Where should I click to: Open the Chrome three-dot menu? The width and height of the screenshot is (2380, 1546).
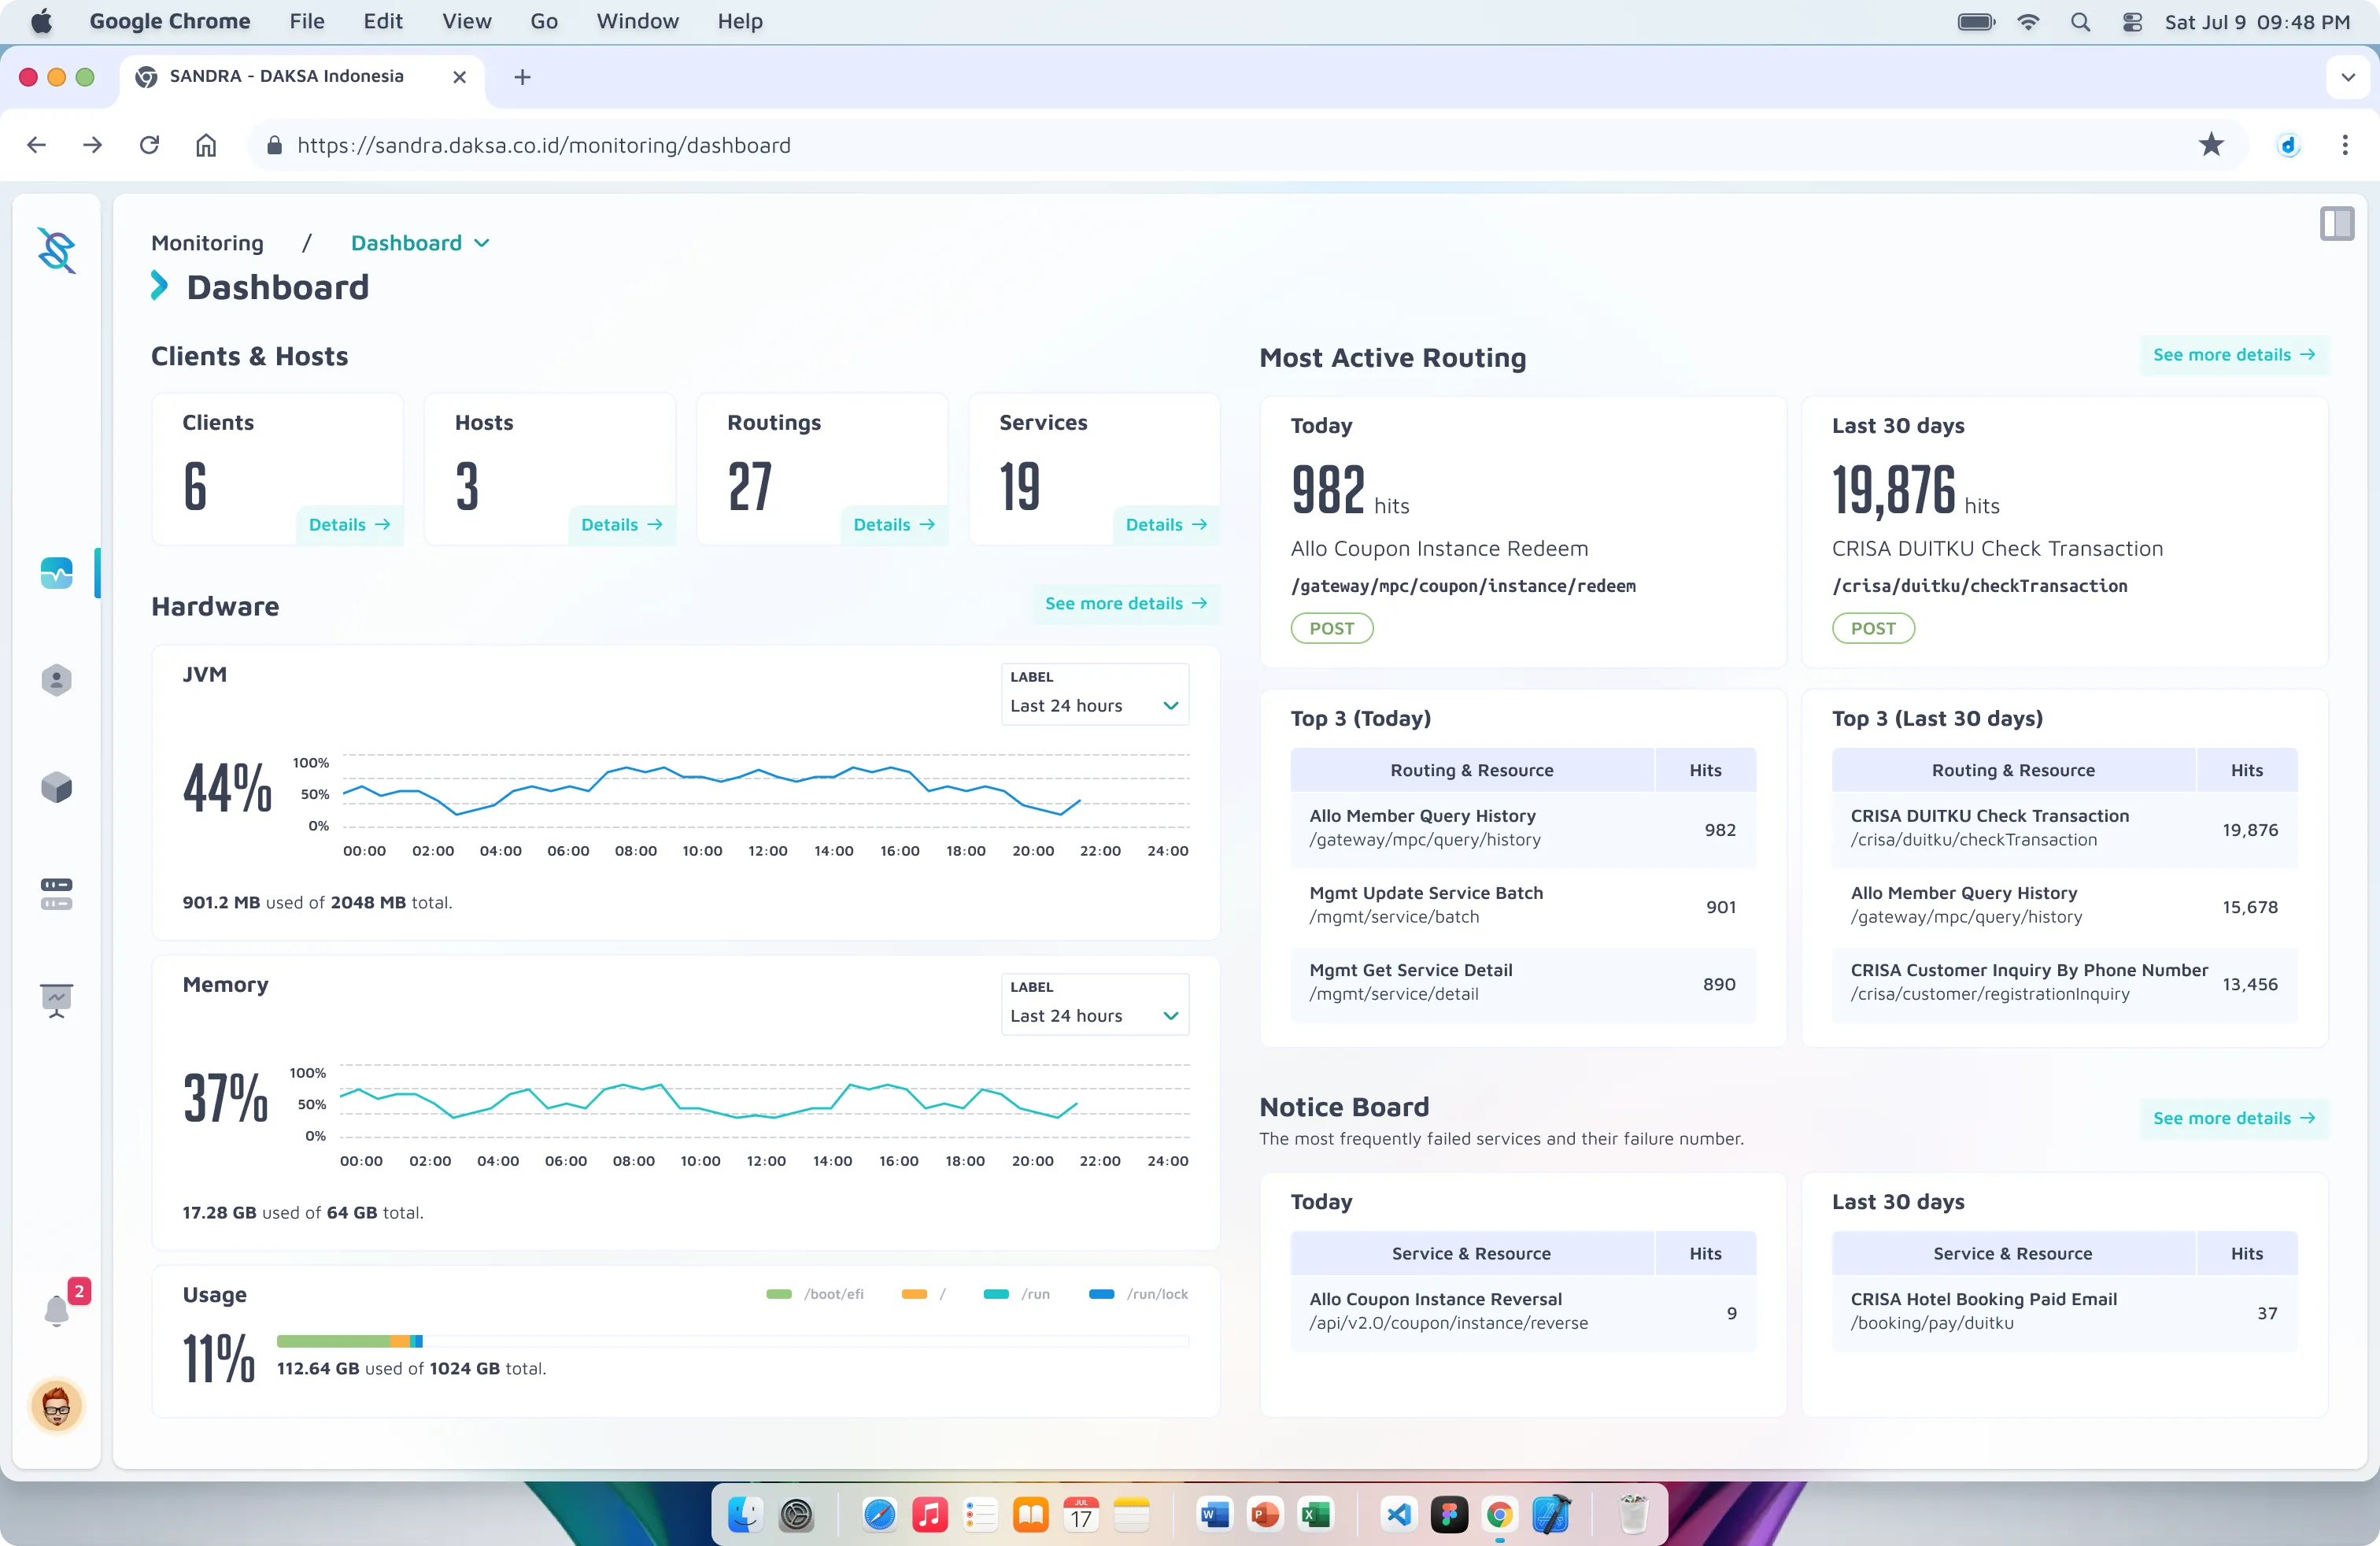pos(2344,145)
